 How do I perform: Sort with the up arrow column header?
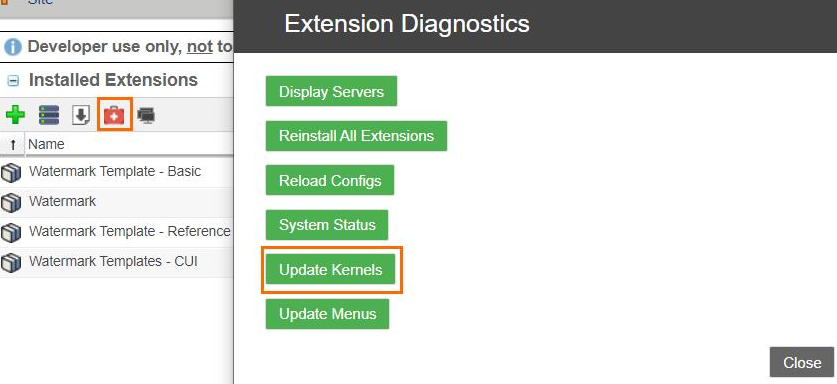tap(13, 144)
